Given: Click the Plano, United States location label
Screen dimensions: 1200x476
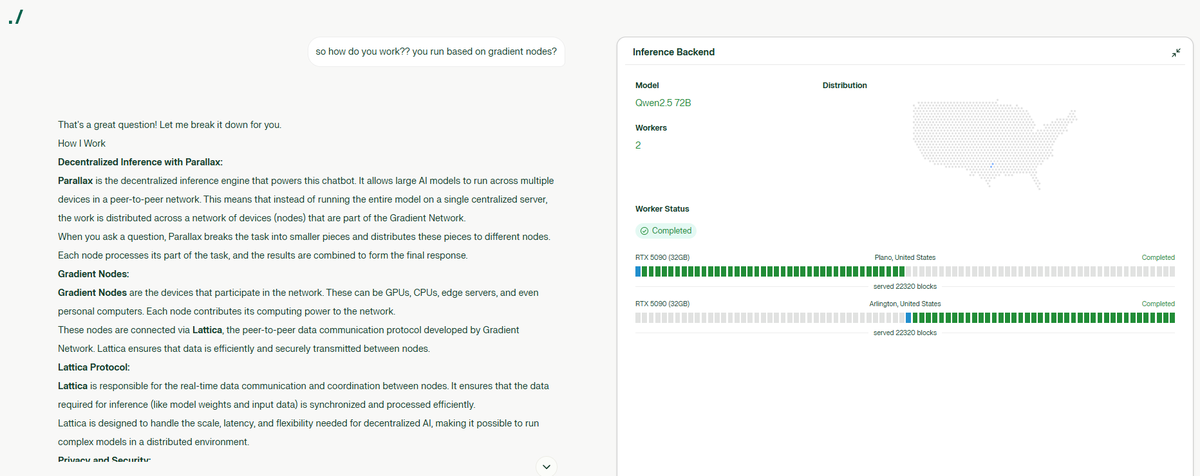Looking at the screenshot, I should tap(905, 258).
